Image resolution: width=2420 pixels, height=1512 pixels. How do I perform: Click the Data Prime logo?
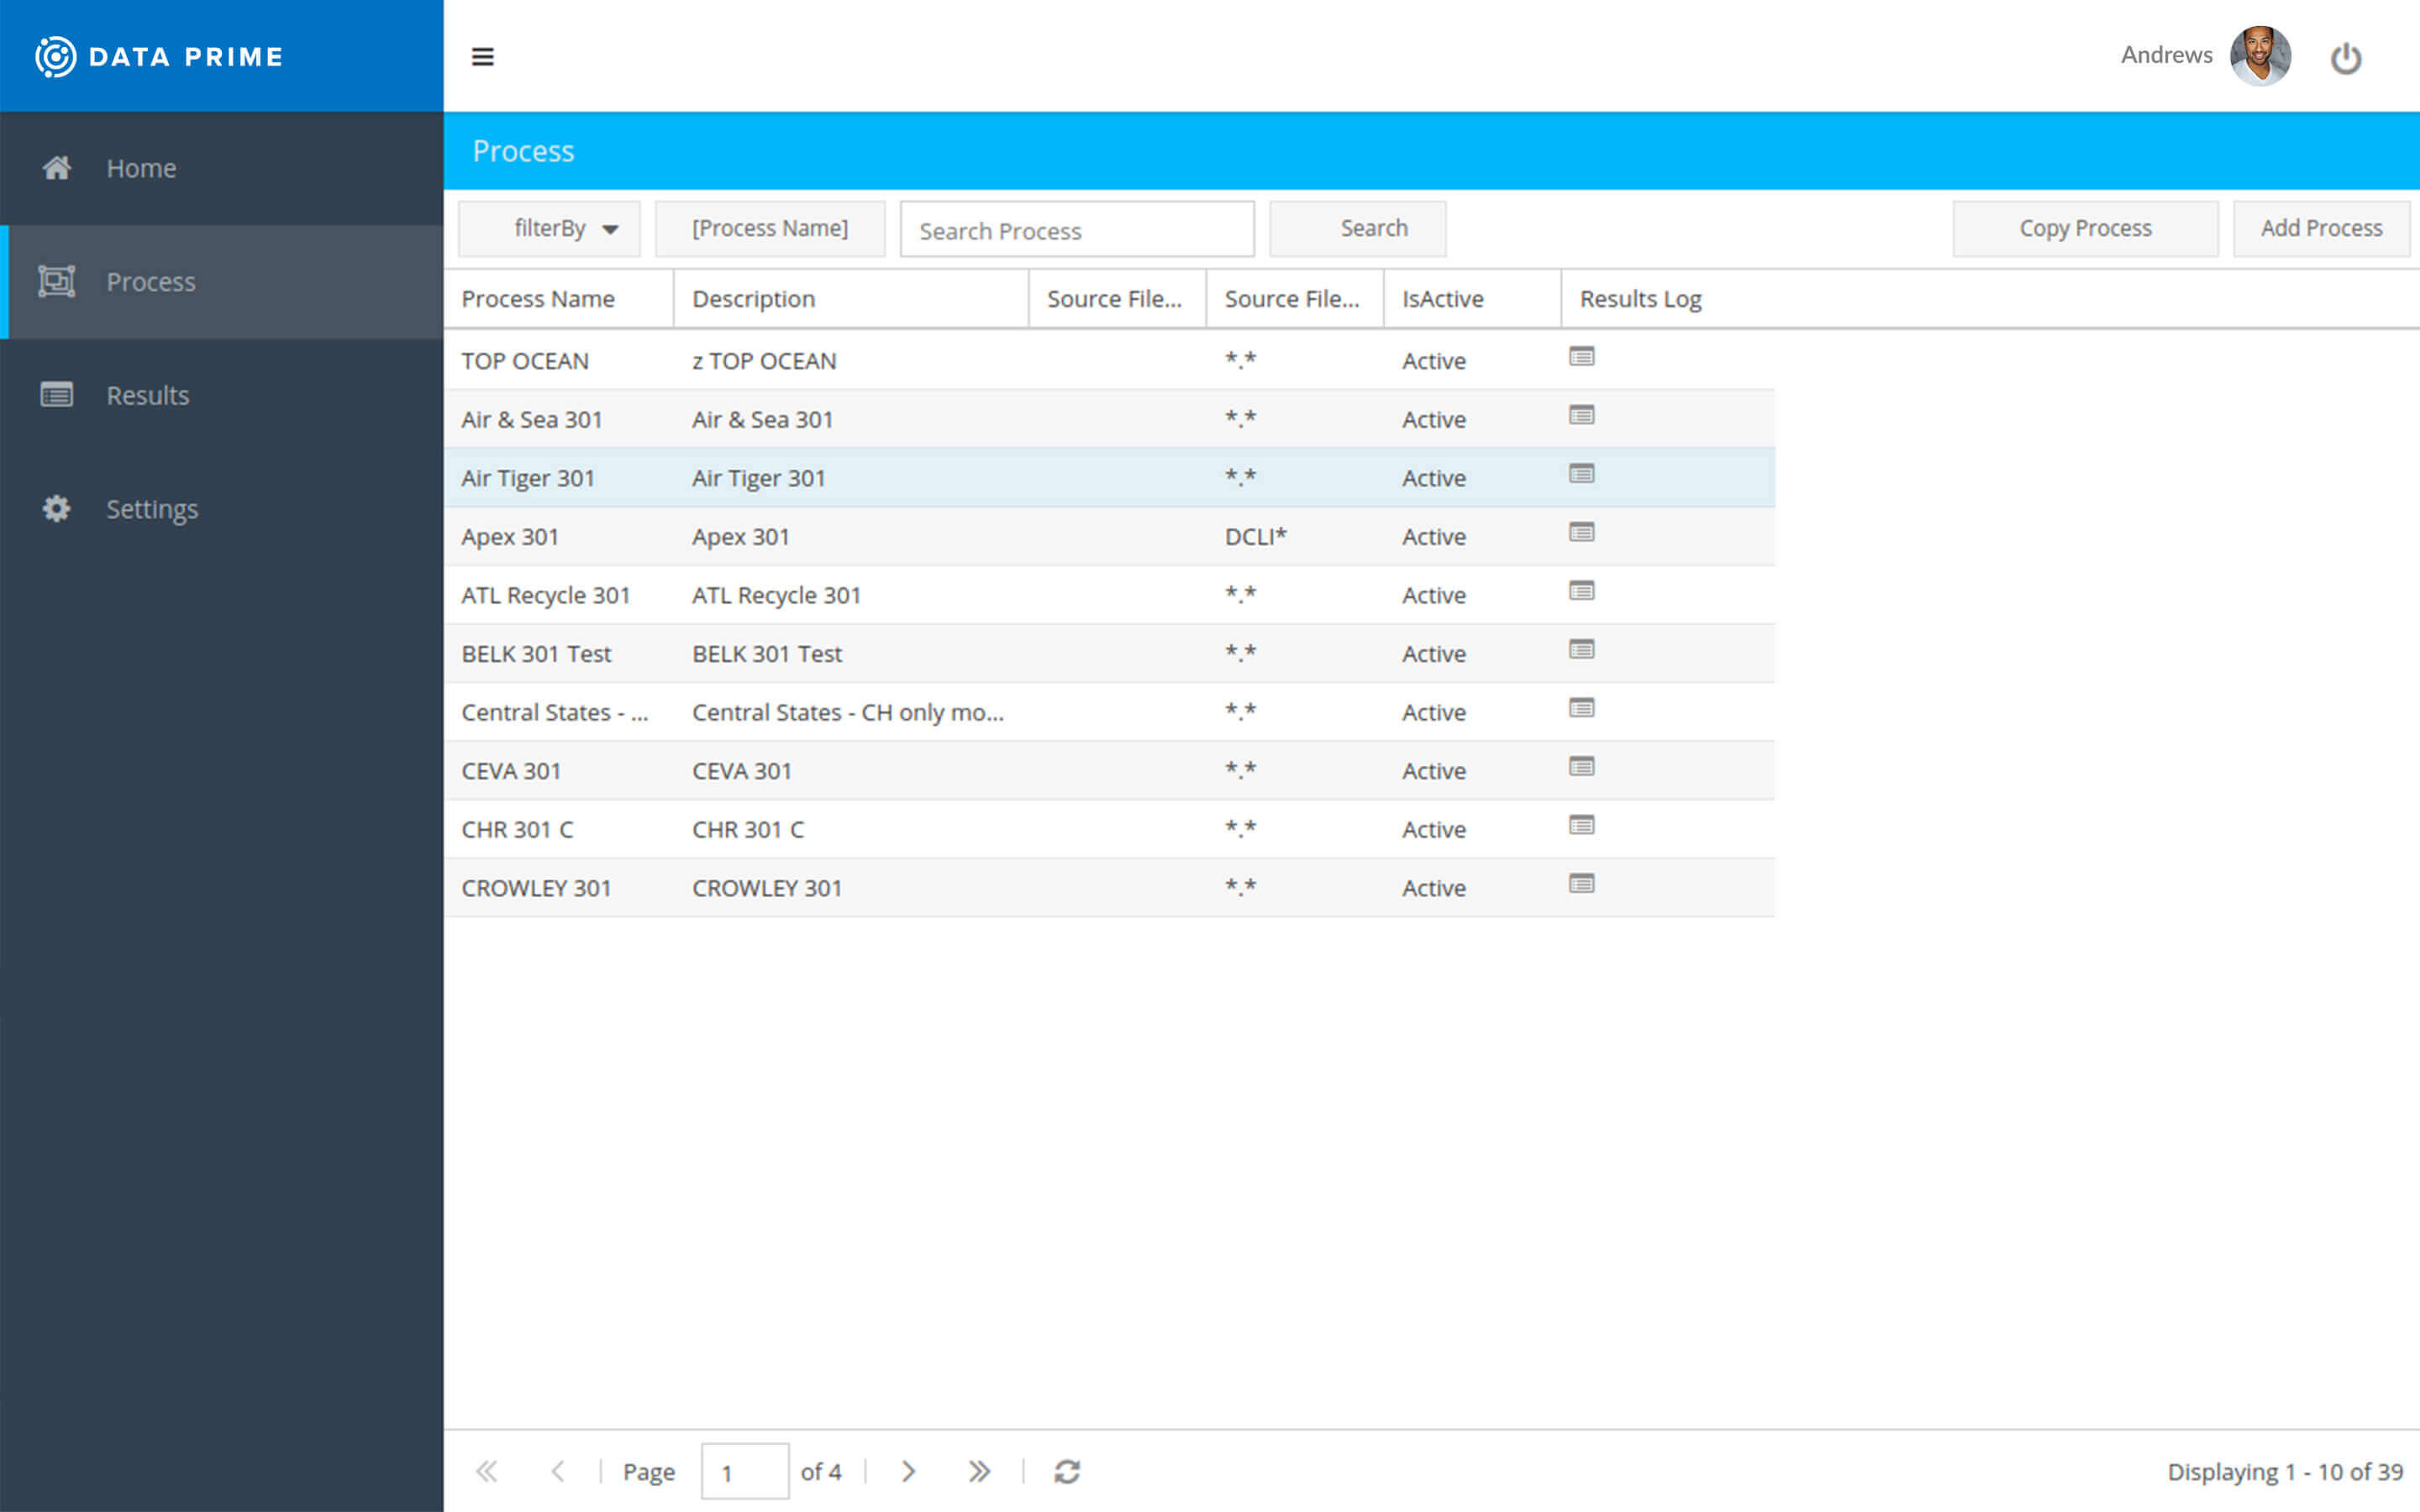point(158,56)
